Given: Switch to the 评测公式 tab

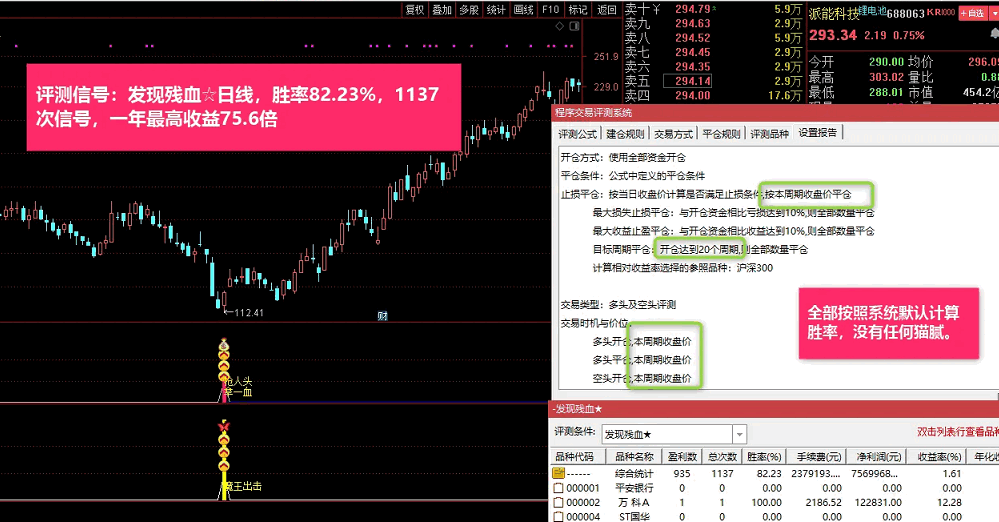Looking at the screenshot, I should point(578,134).
